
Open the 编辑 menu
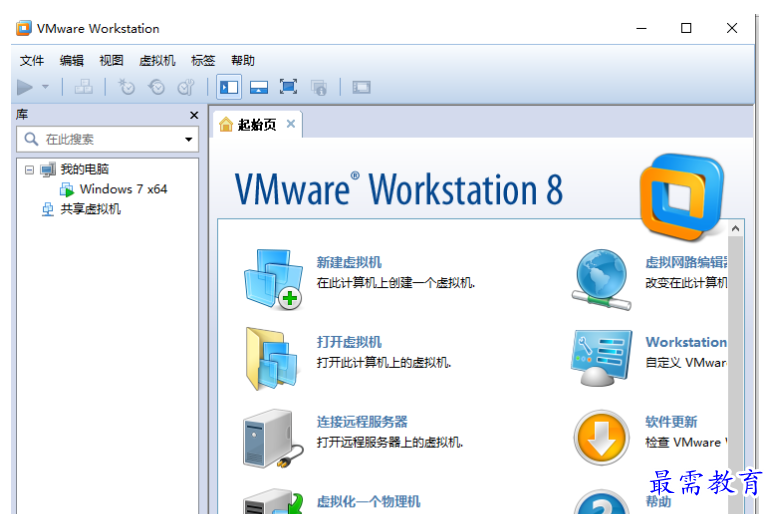(x=71, y=60)
